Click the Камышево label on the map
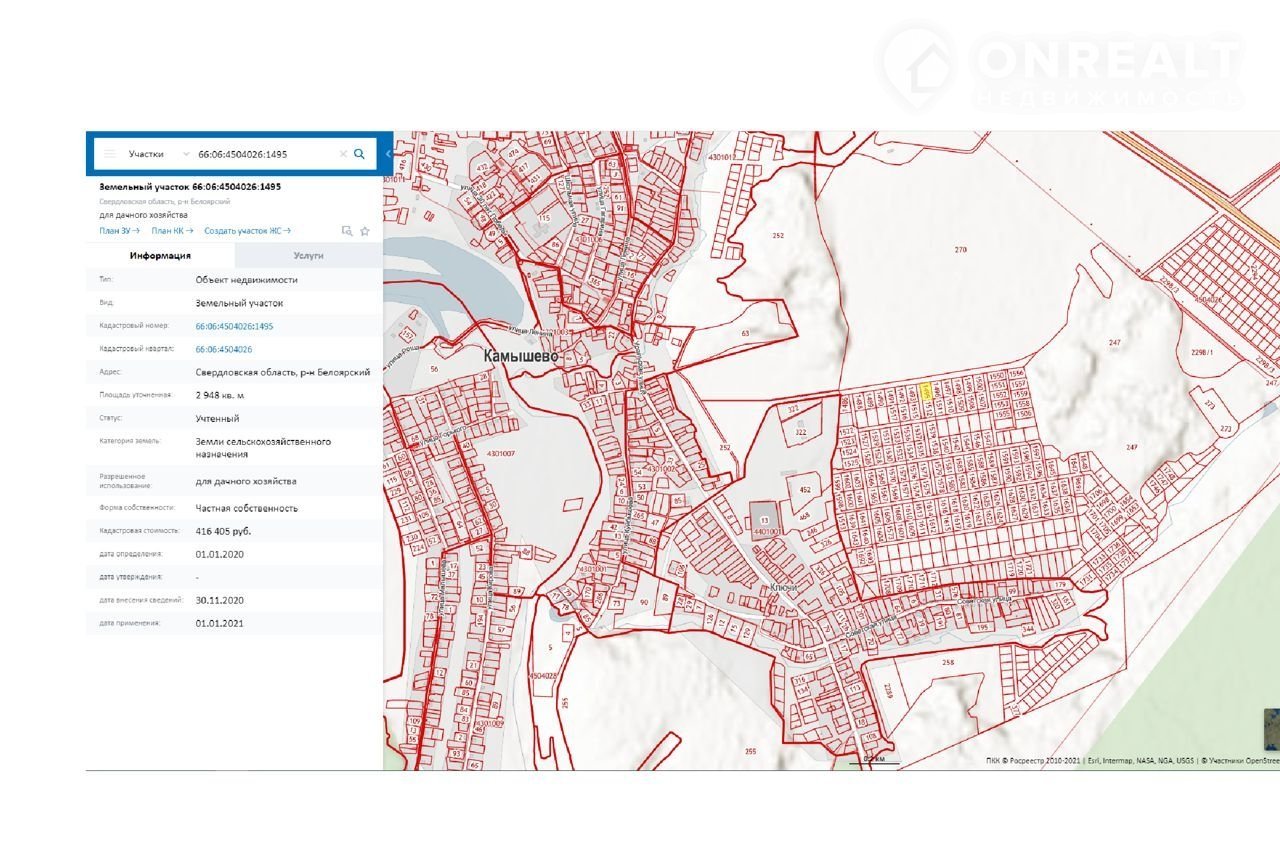This screenshot has width=1280, height=855. [x=520, y=356]
